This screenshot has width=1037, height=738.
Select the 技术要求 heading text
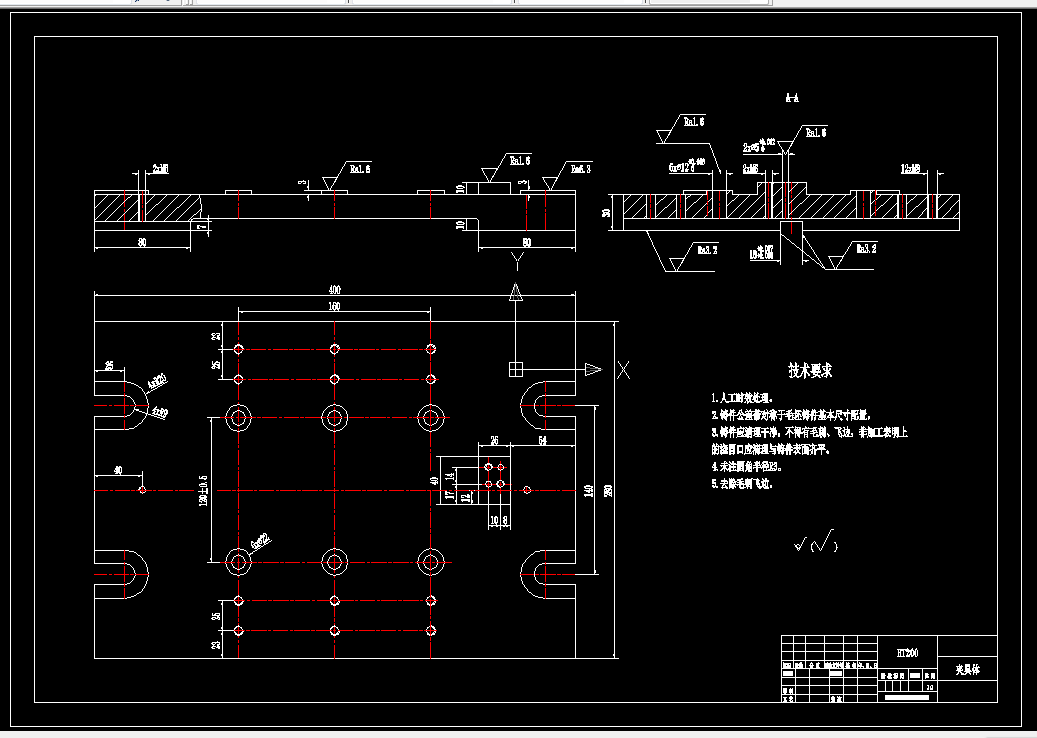810,370
